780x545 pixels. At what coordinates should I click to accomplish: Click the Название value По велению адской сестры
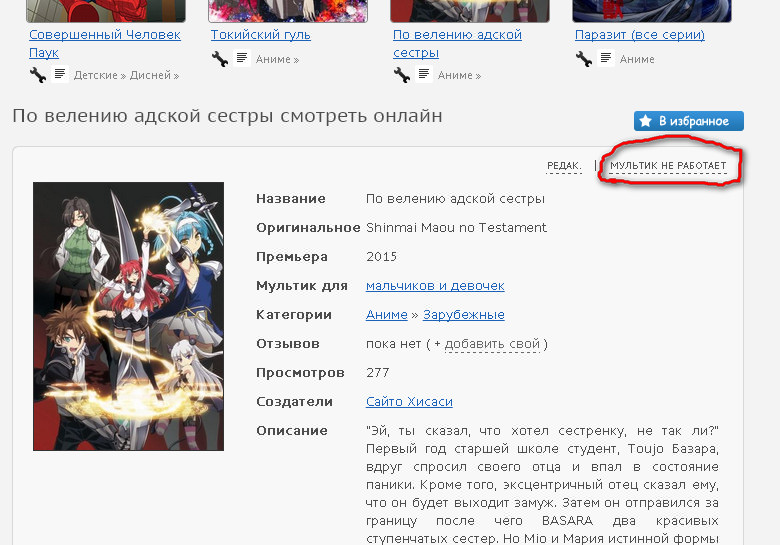pyautogui.click(x=455, y=199)
